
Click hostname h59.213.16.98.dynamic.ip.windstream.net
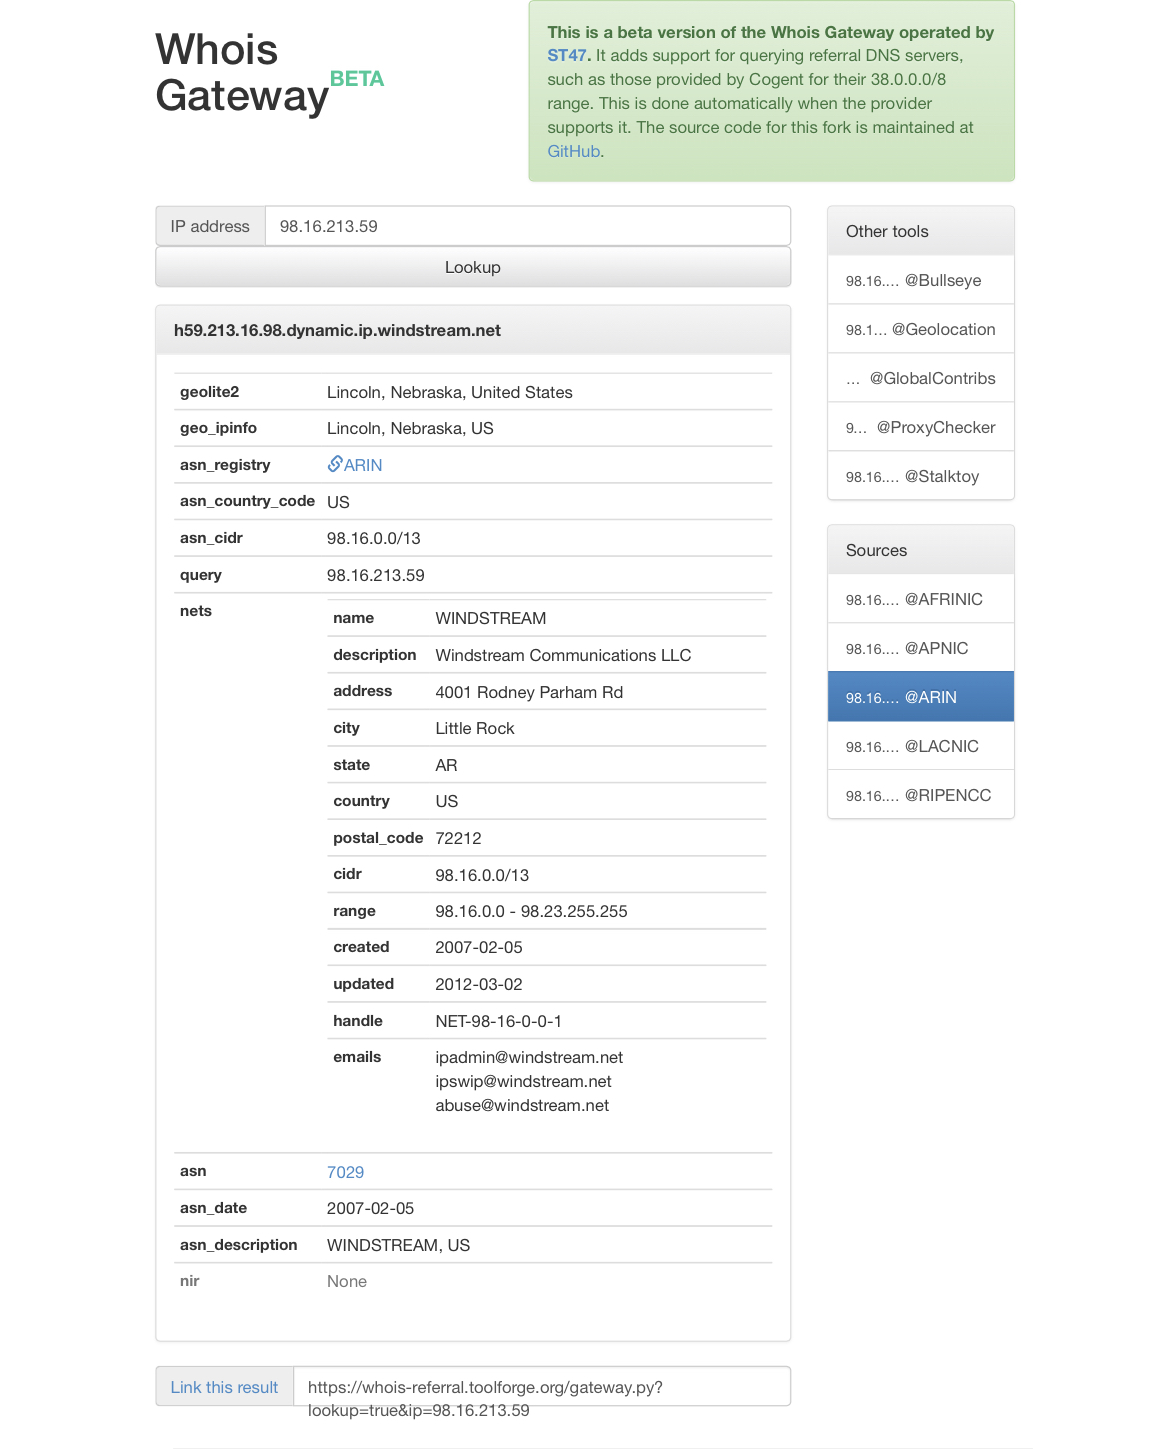coord(337,330)
